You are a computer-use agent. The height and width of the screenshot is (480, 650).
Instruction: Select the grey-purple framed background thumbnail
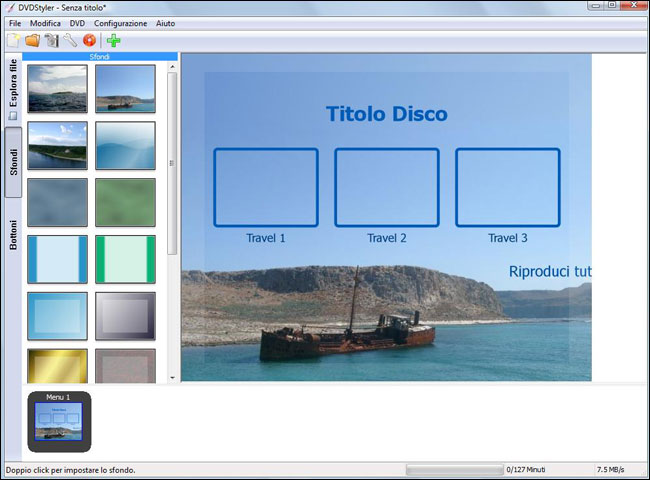click(x=126, y=316)
